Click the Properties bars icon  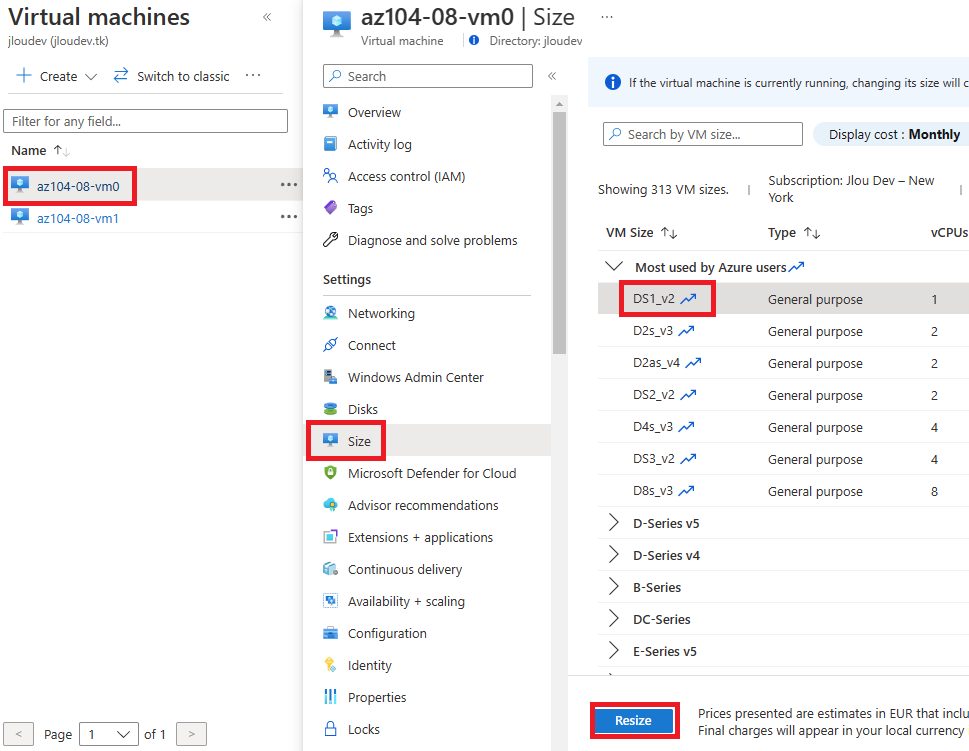(x=331, y=697)
